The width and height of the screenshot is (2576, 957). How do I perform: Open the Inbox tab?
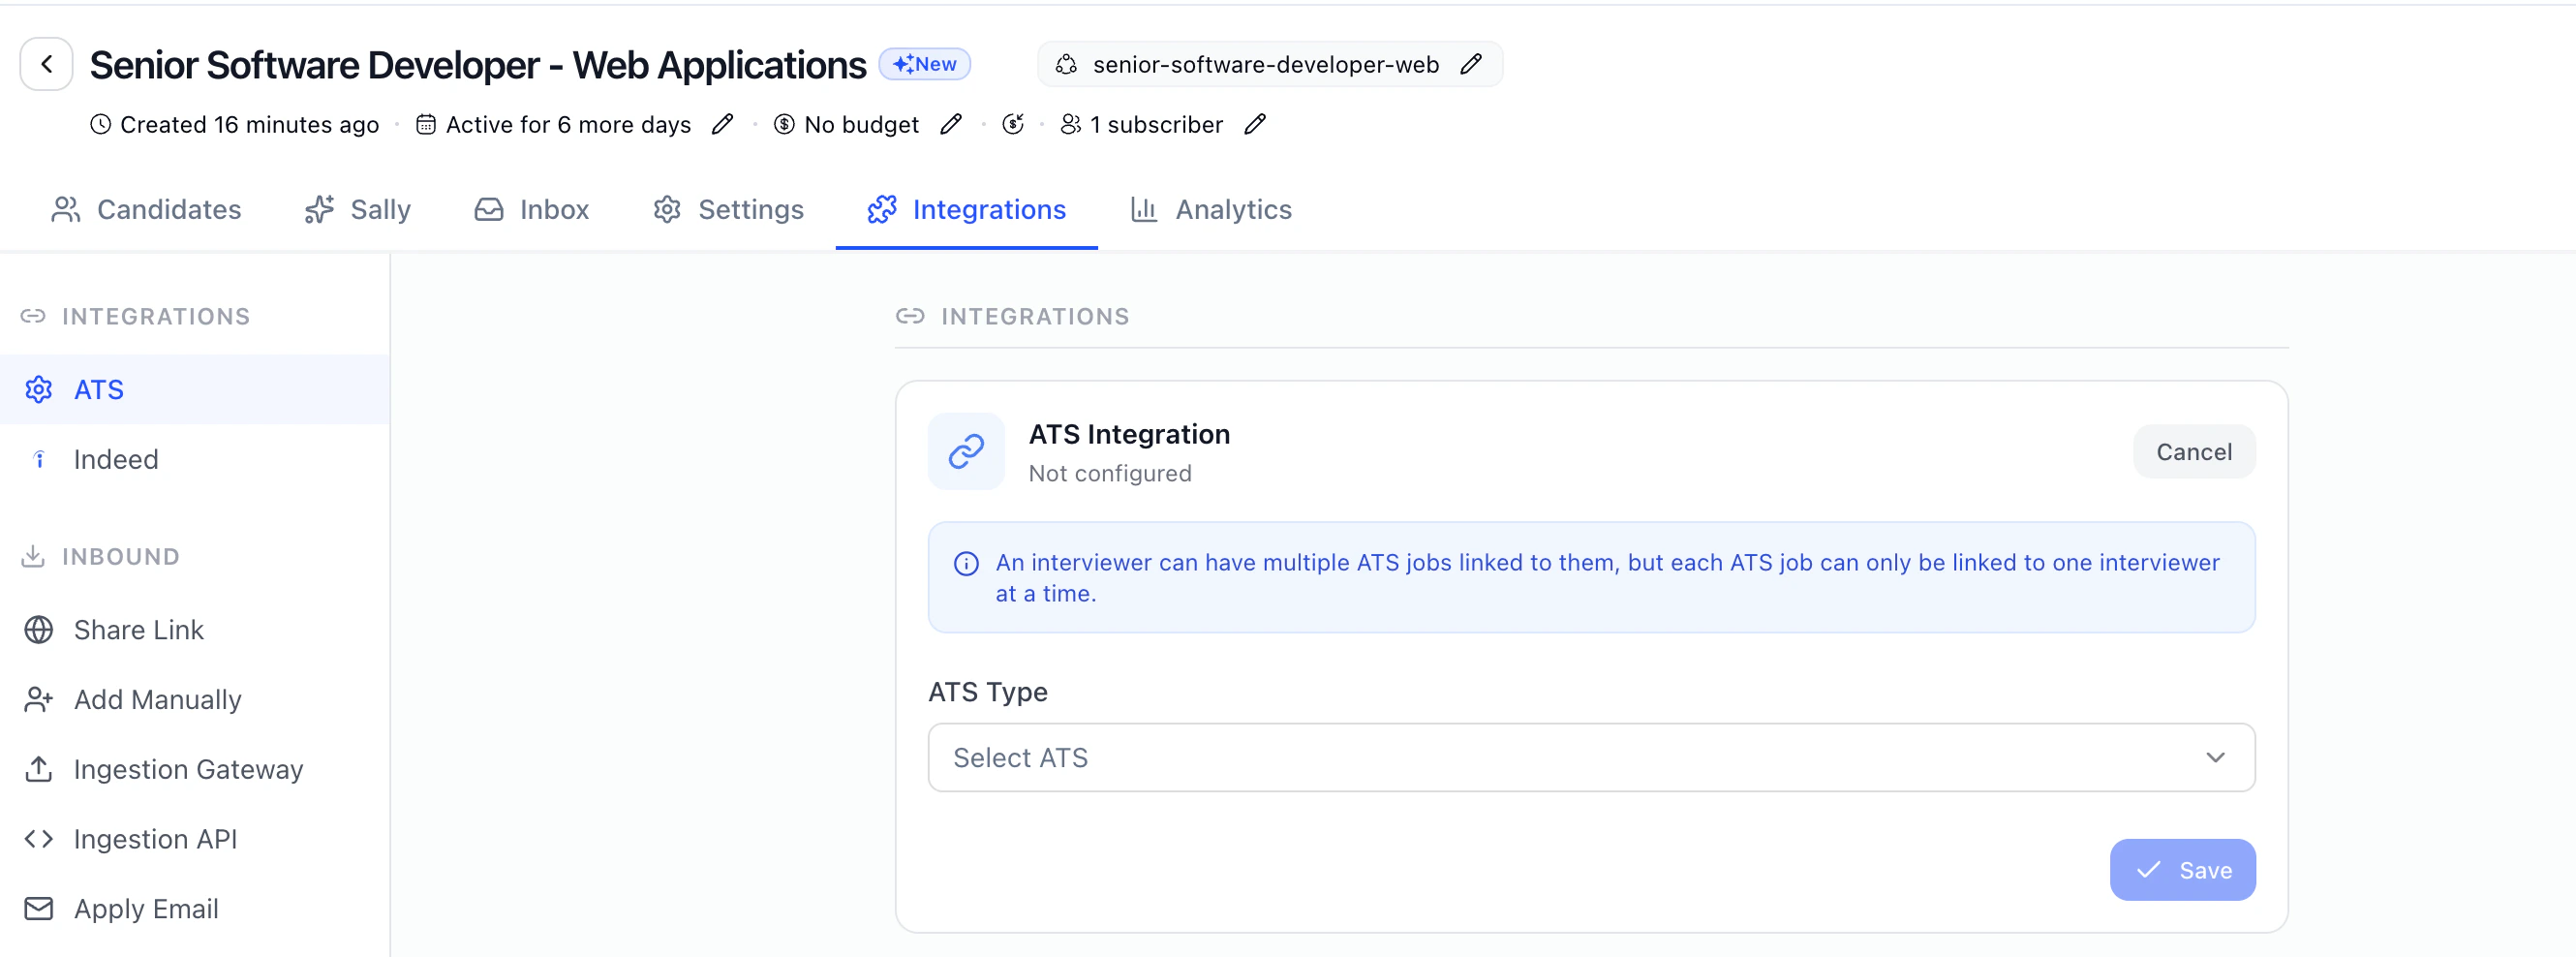pyautogui.click(x=531, y=209)
